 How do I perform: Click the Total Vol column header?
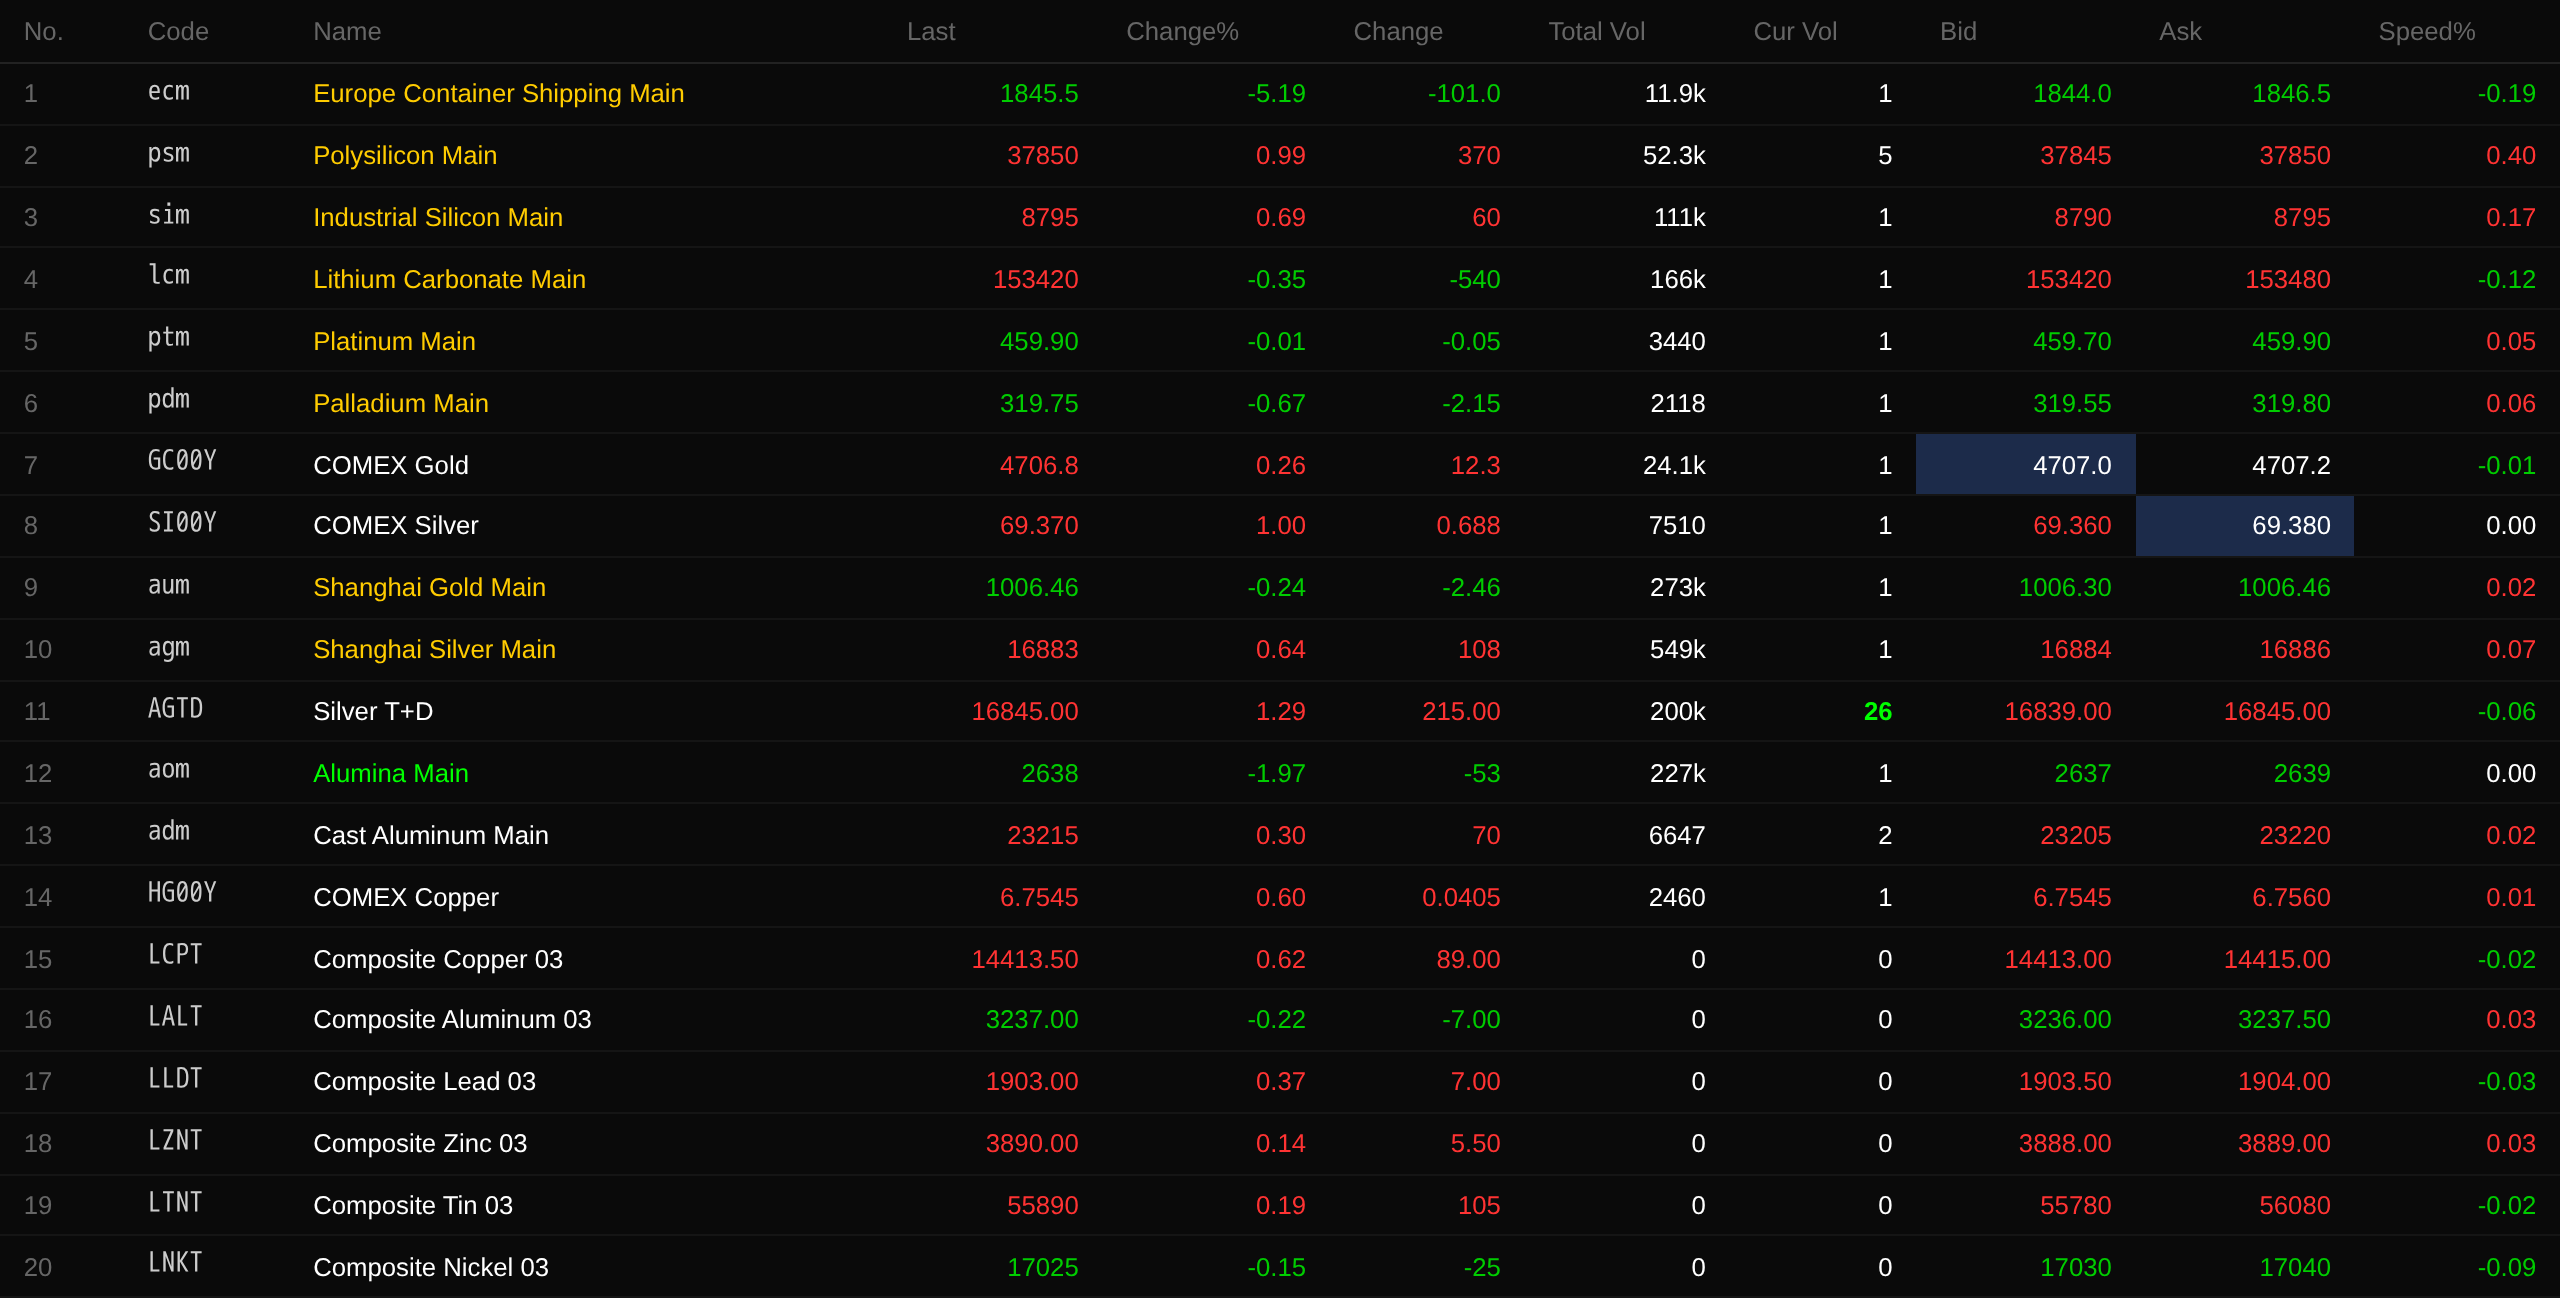tap(1596, 32)
